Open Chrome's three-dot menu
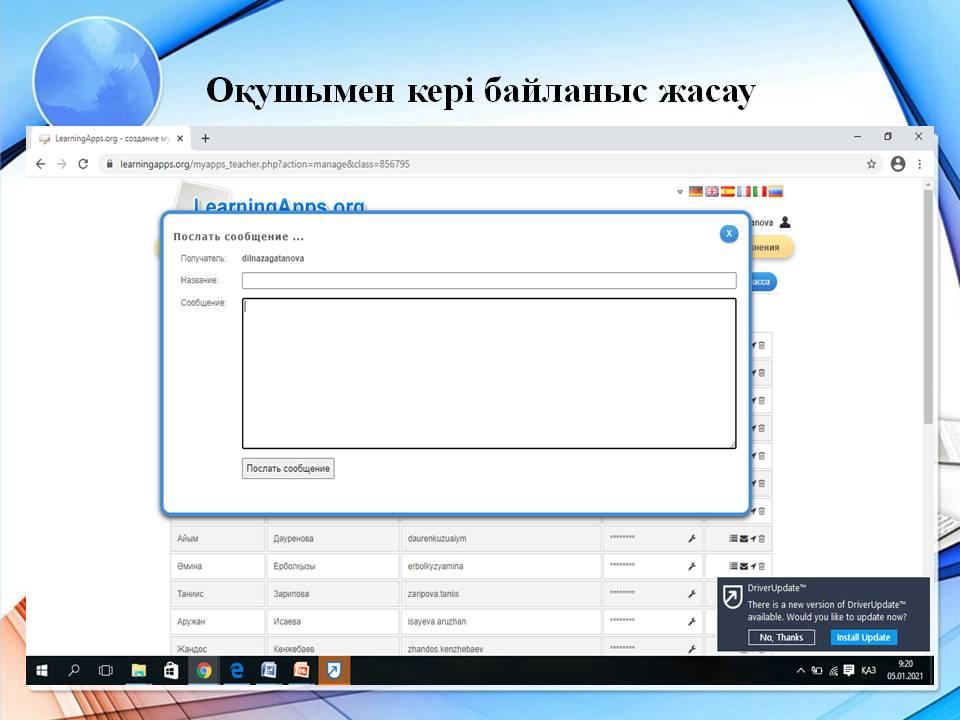Image resolution: width=960 pixels, height=720 pixels. tap(920, 164)
